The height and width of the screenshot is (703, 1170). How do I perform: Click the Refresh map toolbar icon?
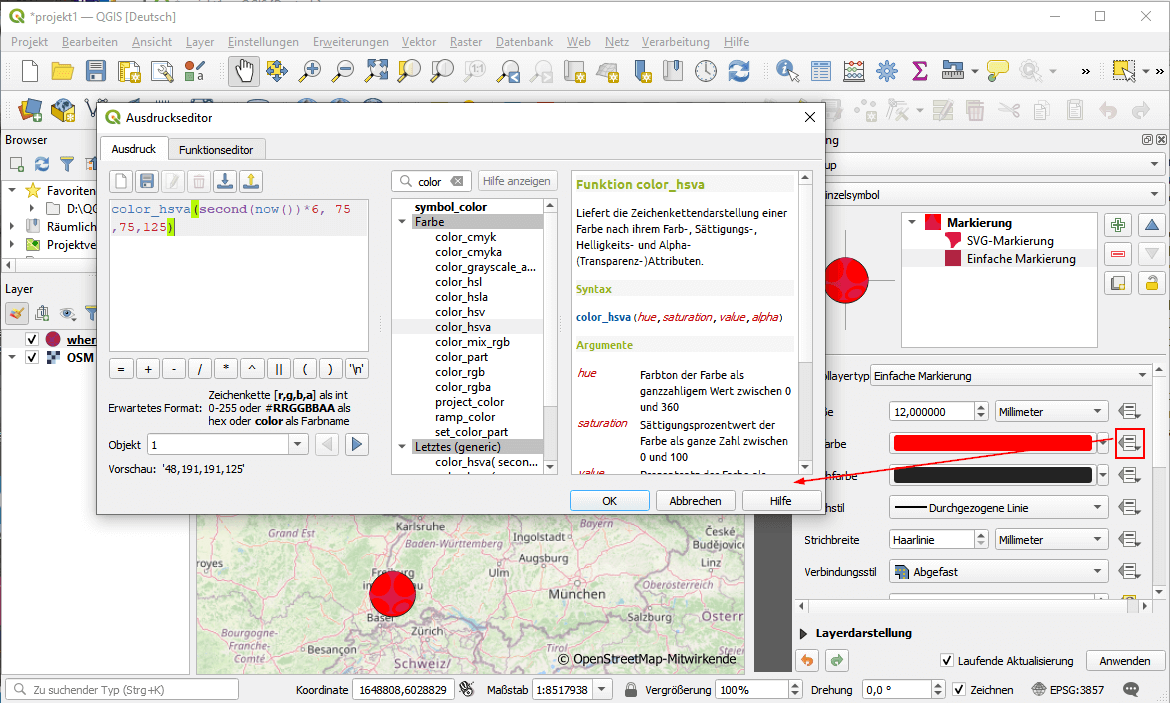pos(739,71)
